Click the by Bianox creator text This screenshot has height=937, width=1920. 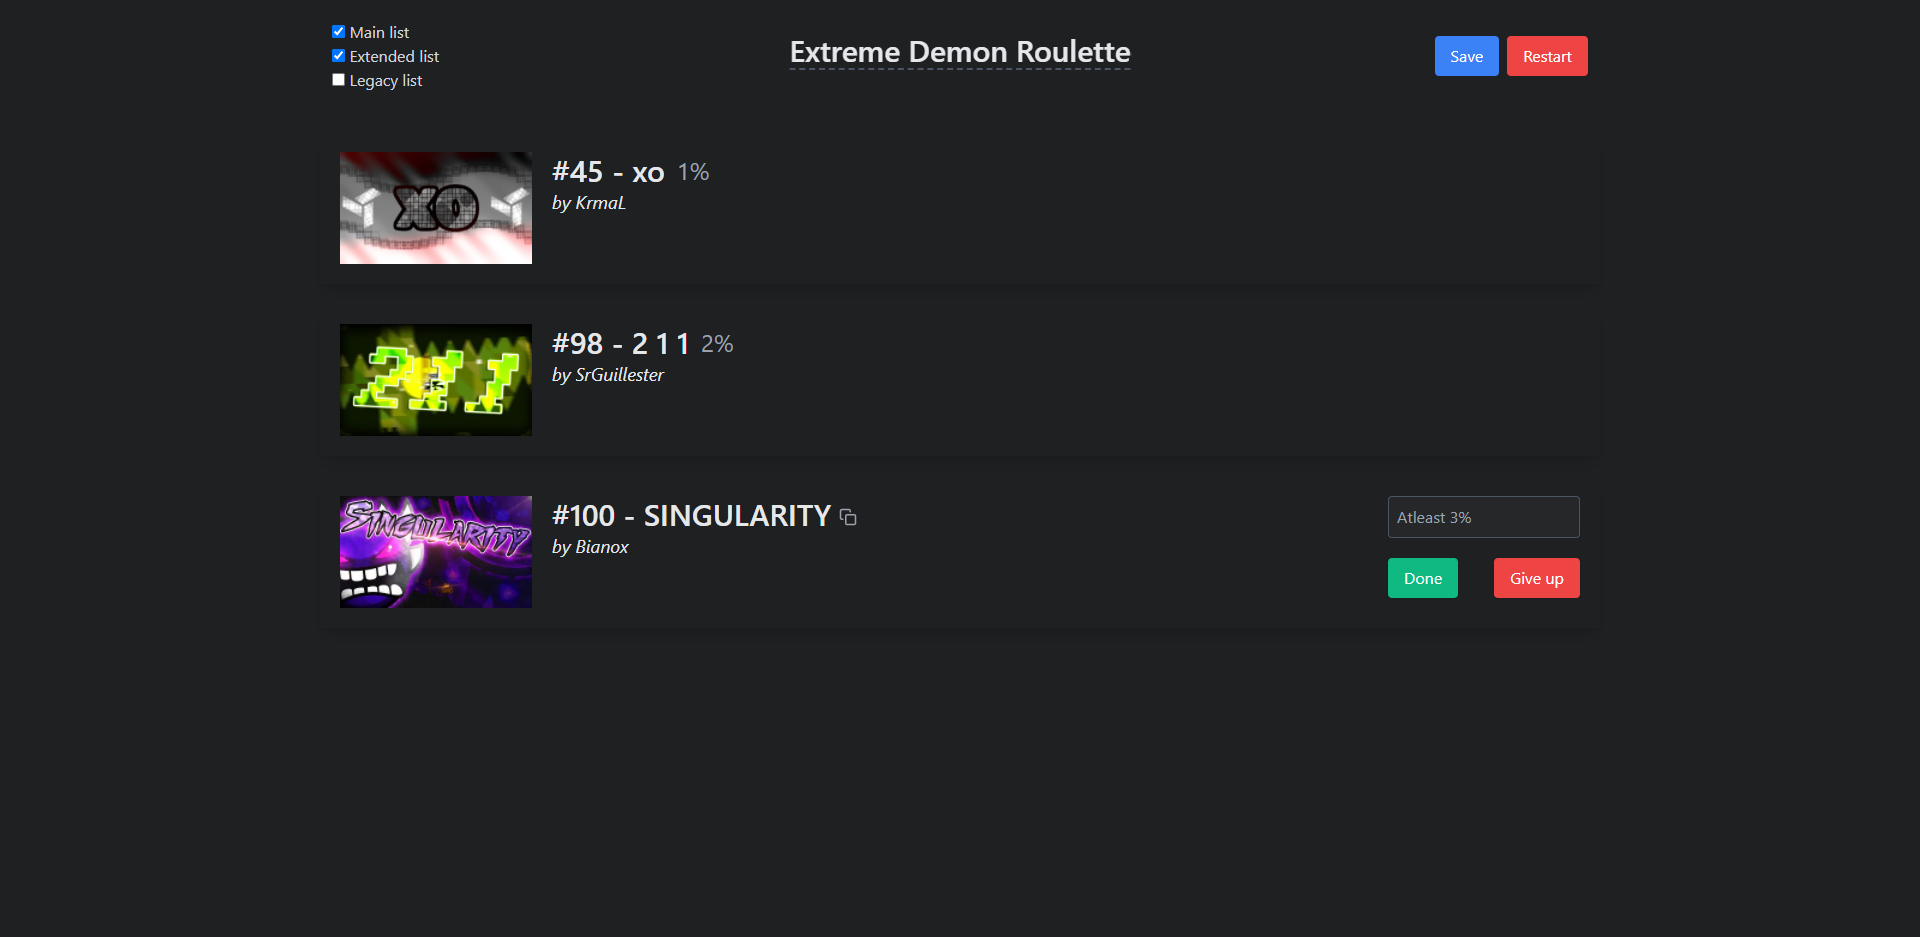(x=590, y=547)
